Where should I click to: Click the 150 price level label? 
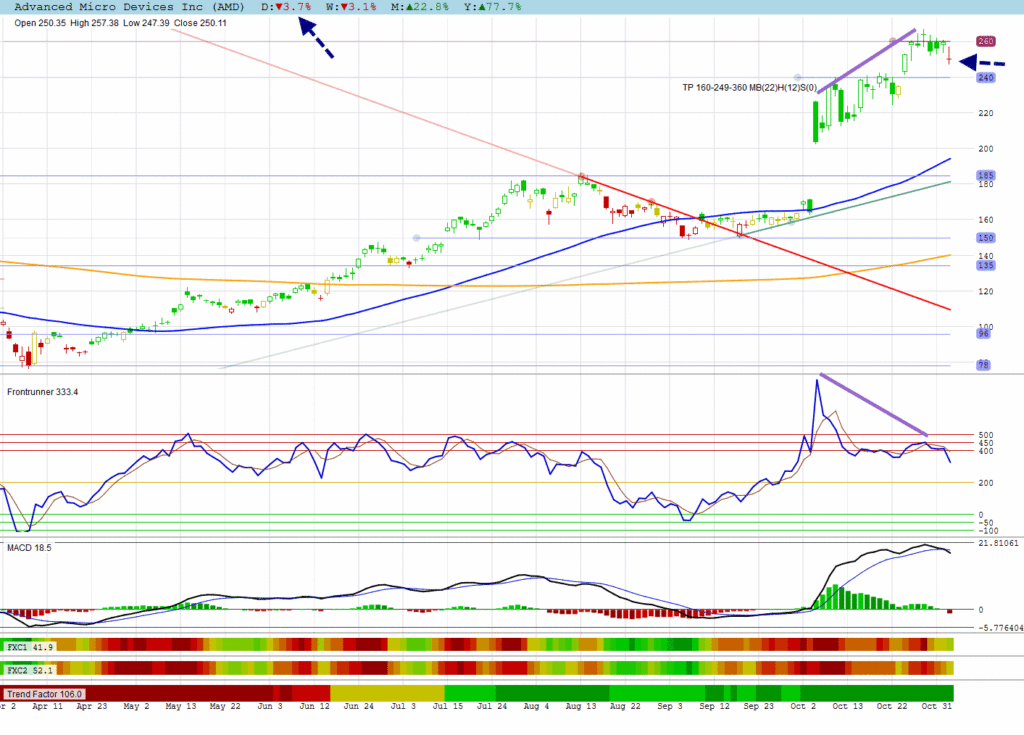tap(985, 238)
